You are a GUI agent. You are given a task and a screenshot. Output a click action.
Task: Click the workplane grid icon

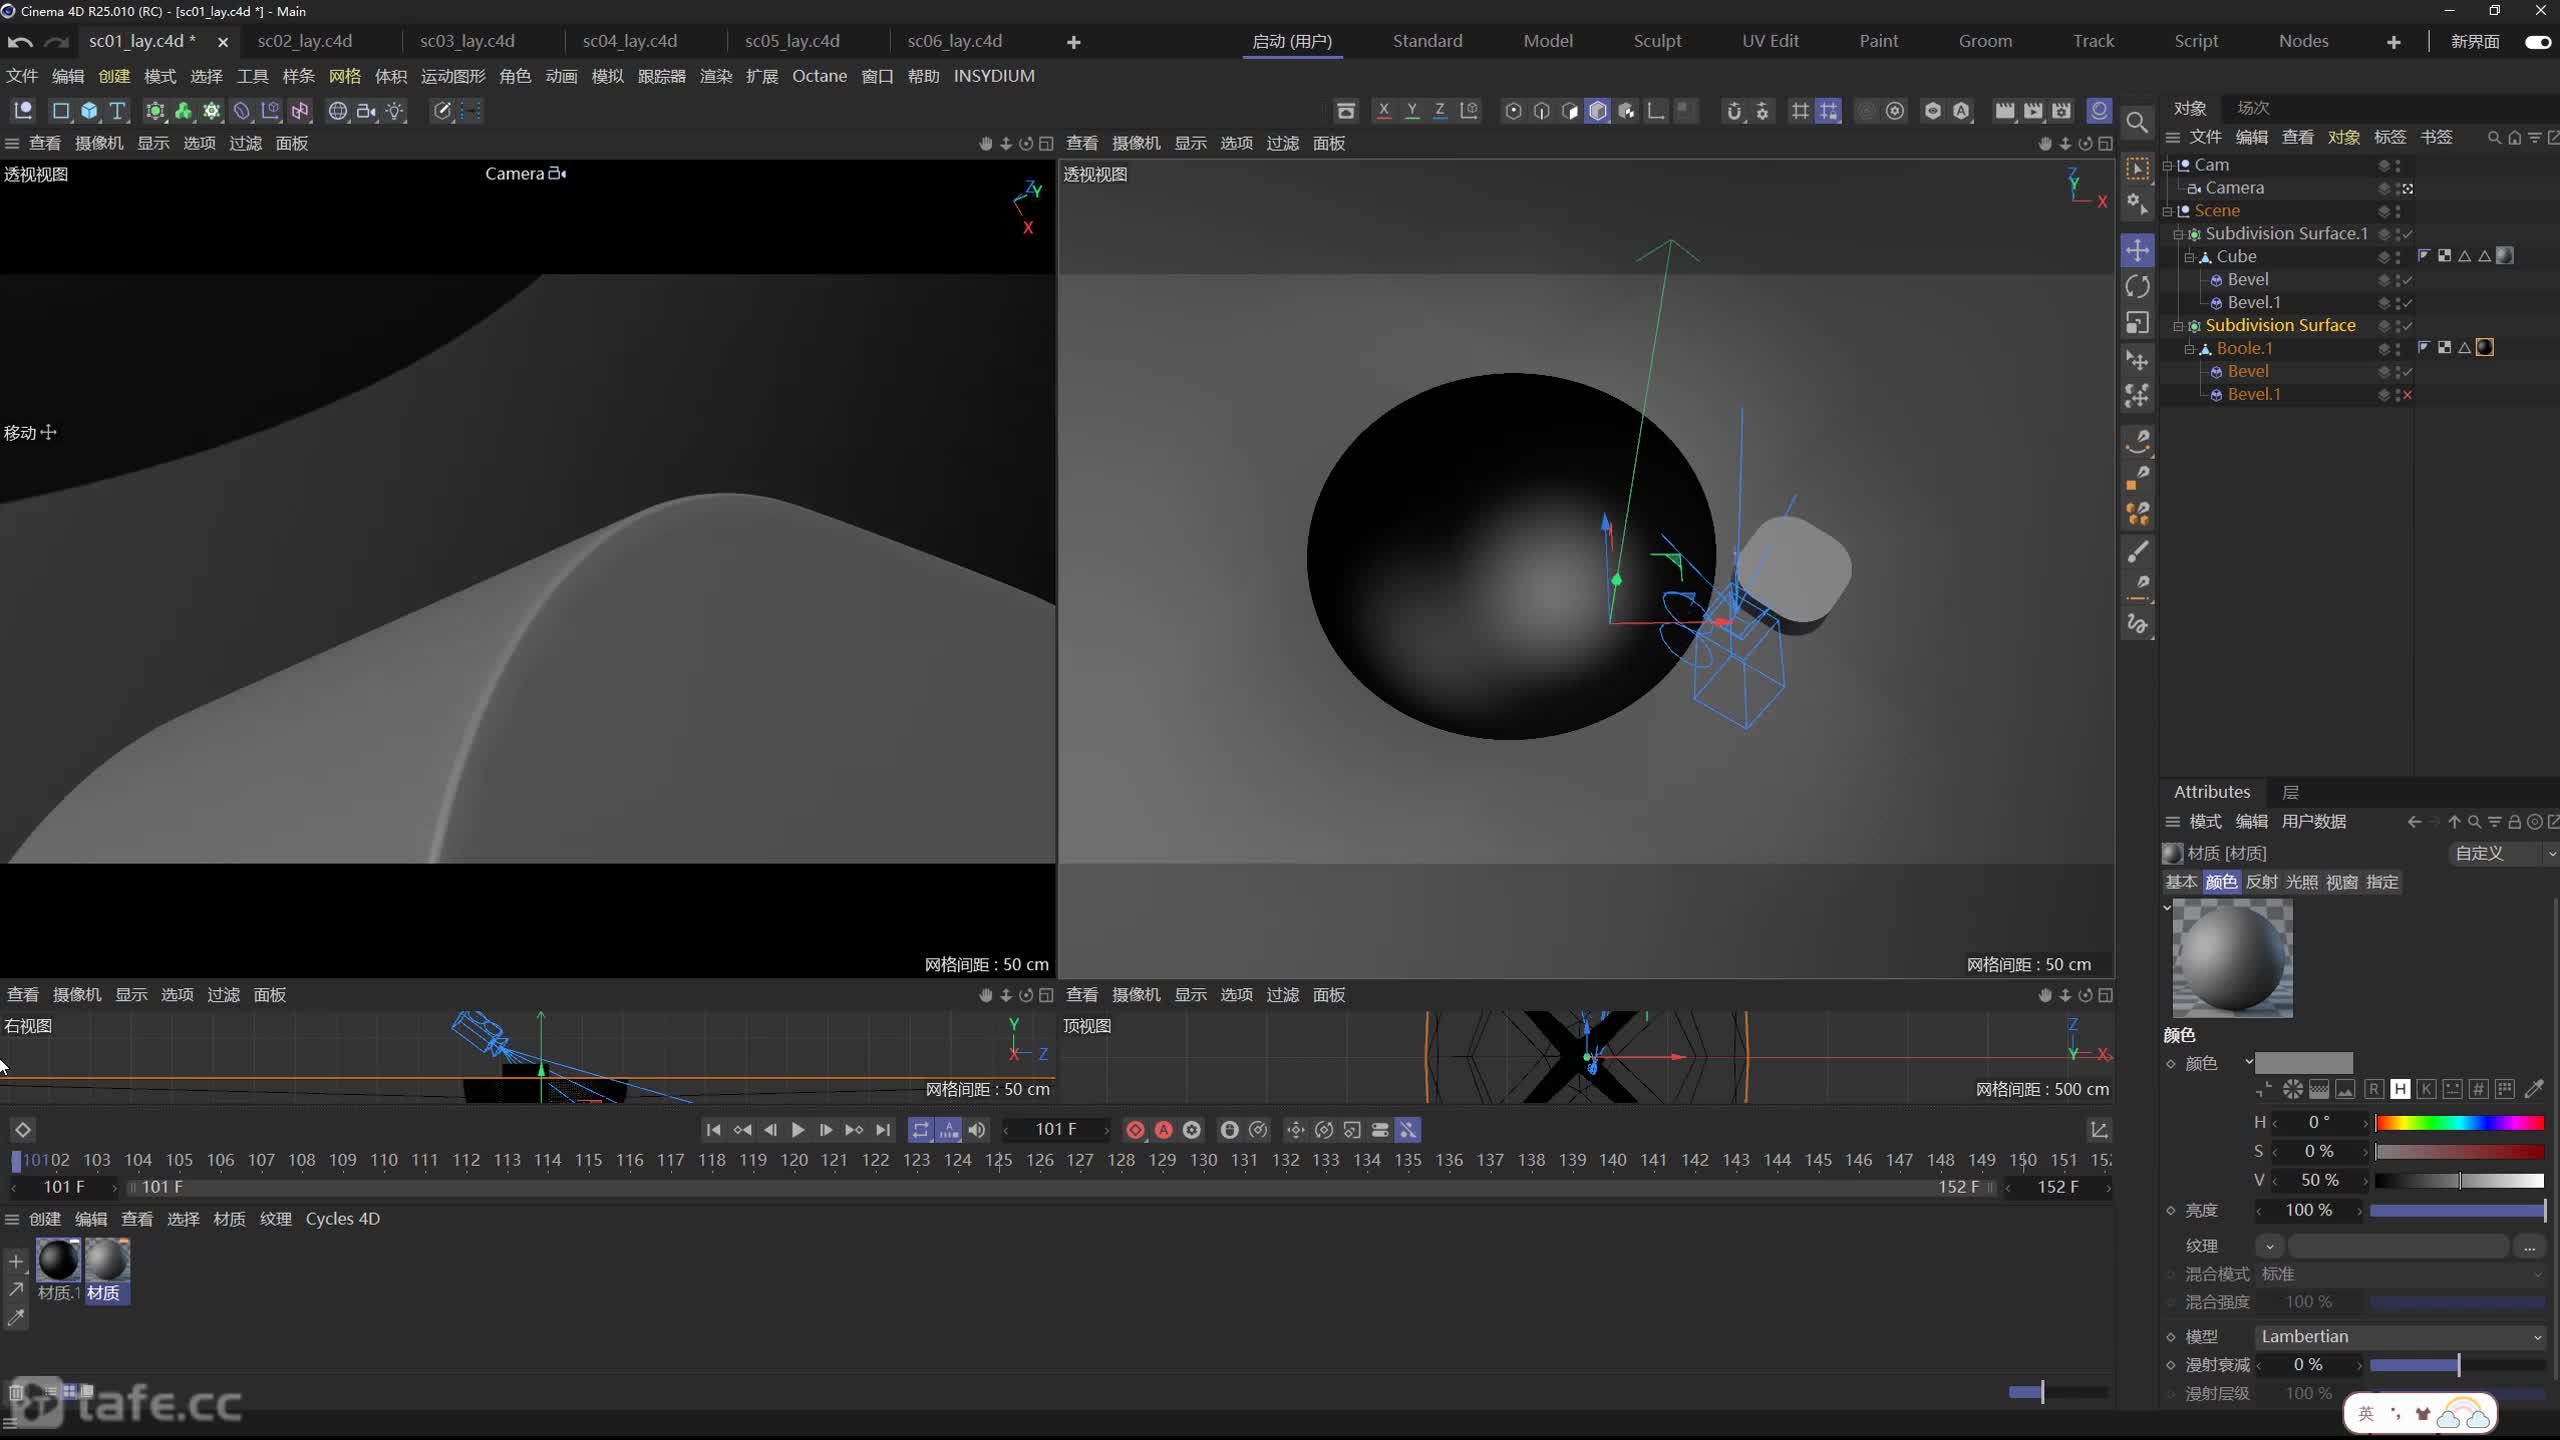coord(1799,111)
